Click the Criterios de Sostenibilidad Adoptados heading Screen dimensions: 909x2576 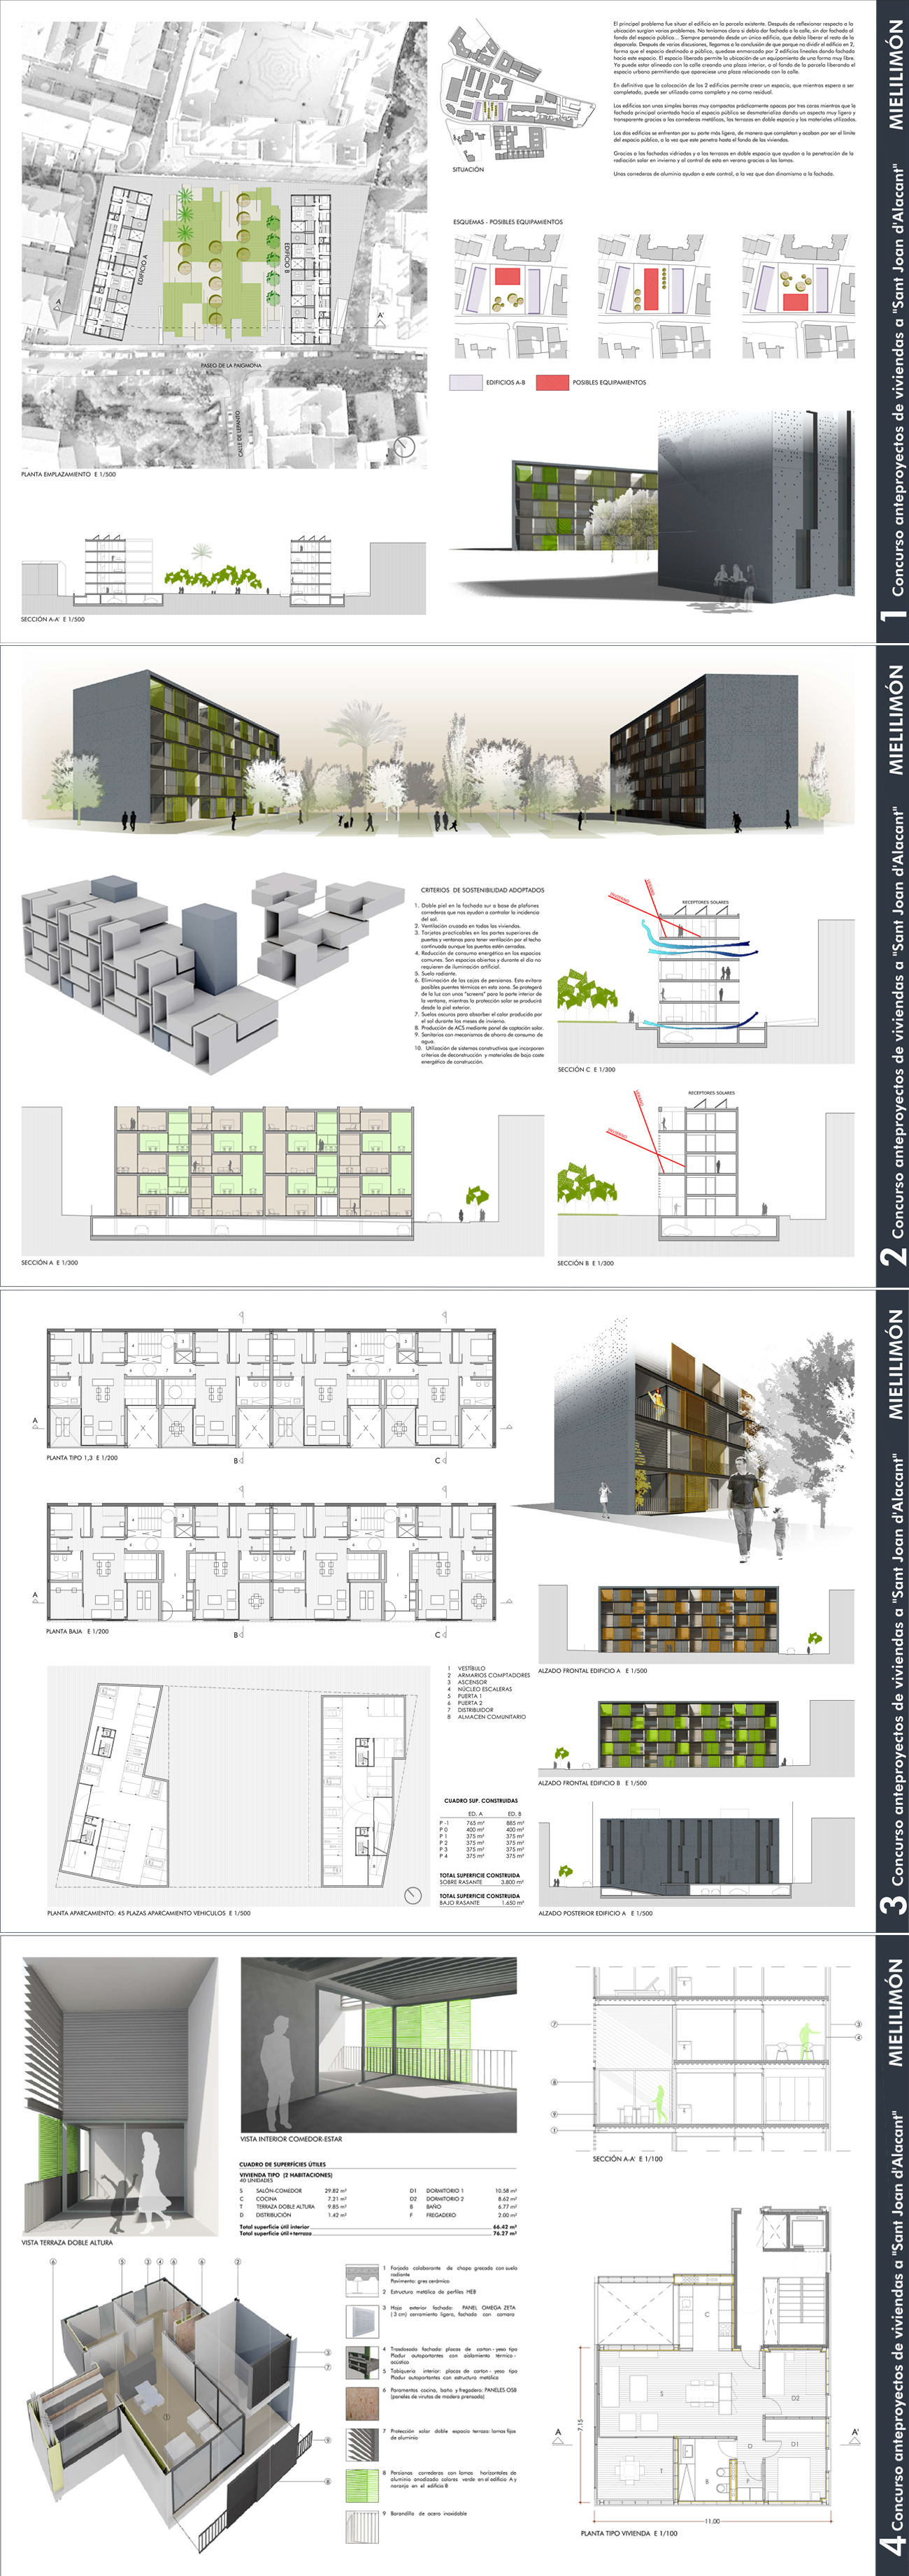(x=482, y=889)
